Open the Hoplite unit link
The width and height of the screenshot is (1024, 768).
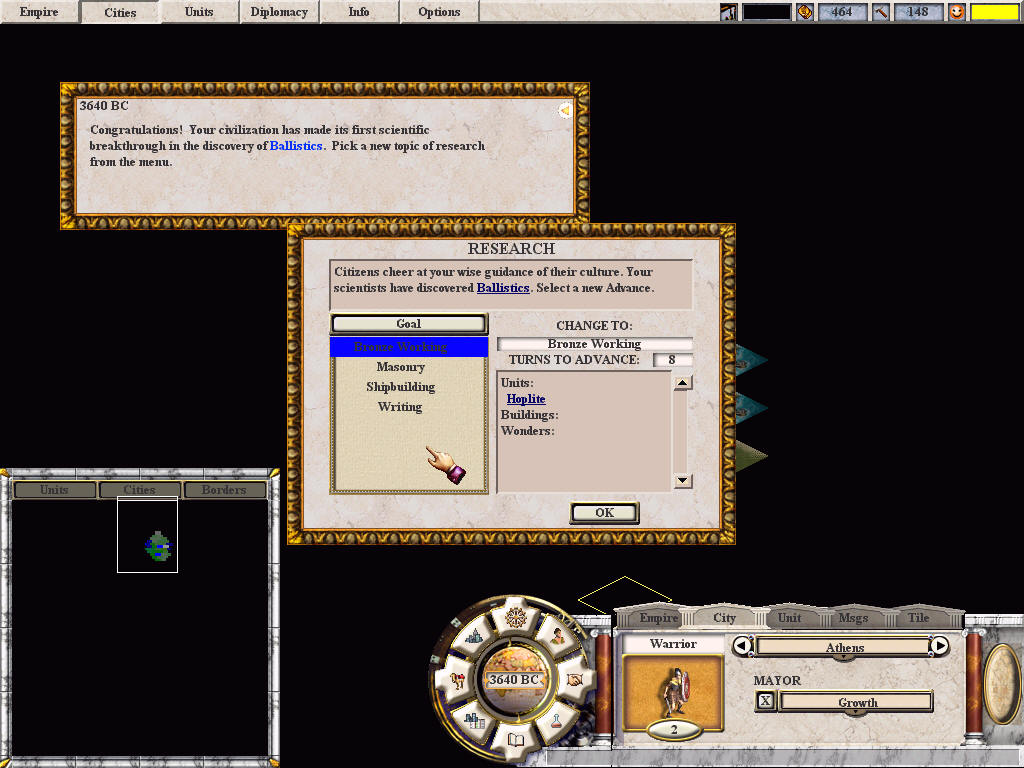(526, 399)
